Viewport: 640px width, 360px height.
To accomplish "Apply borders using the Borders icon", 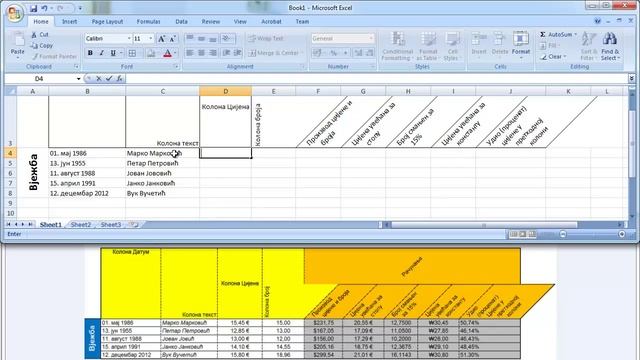I will coord(132,53).
